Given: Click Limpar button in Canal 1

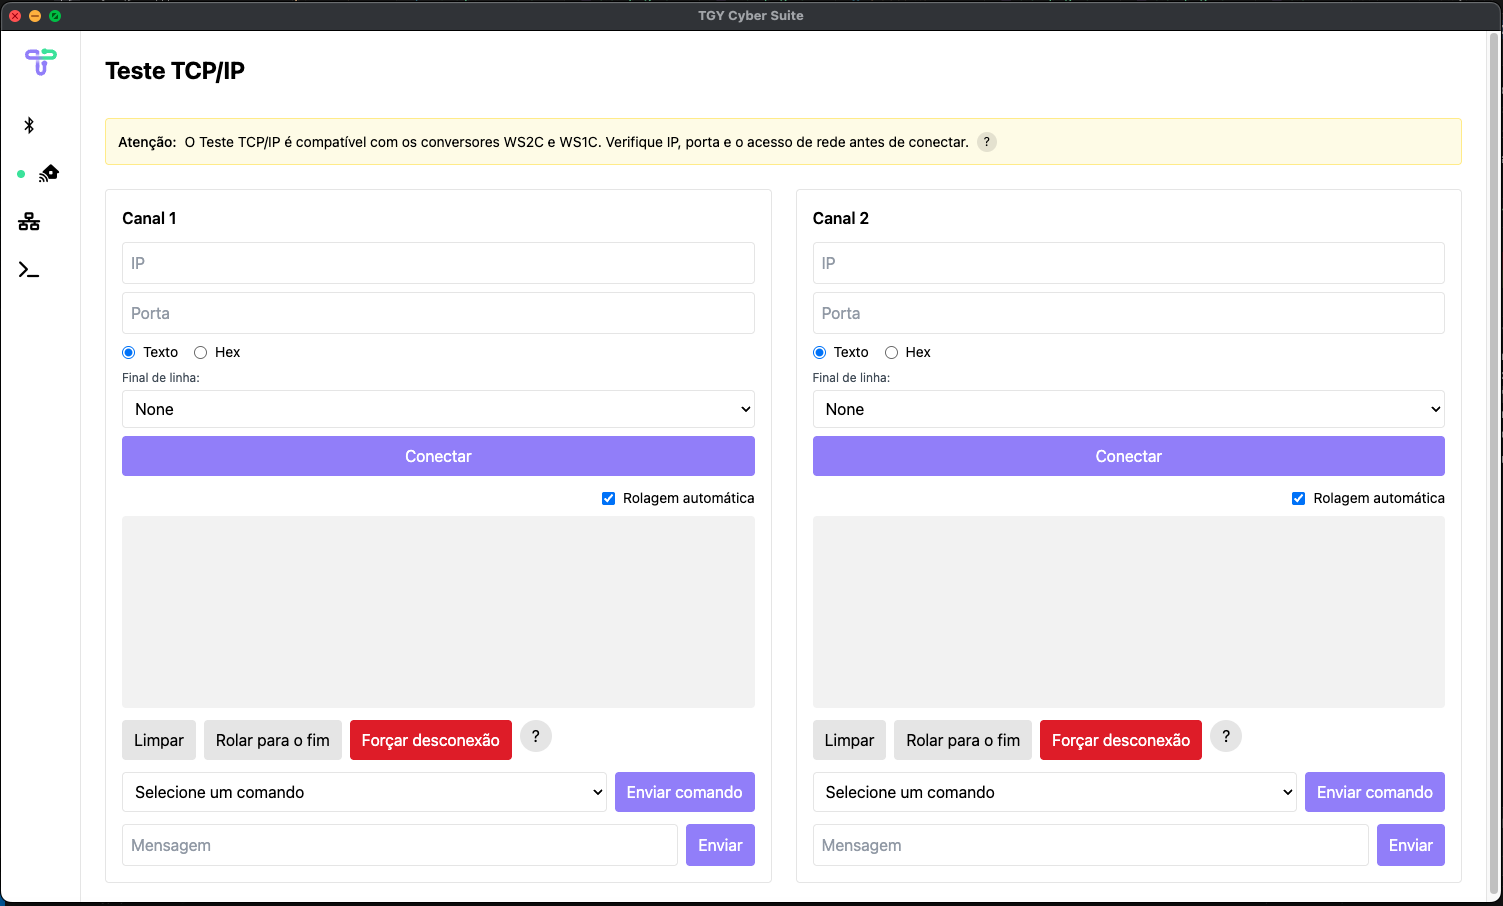Looking at the screenshot, I should pyautogui.click(x=159, y=740).
